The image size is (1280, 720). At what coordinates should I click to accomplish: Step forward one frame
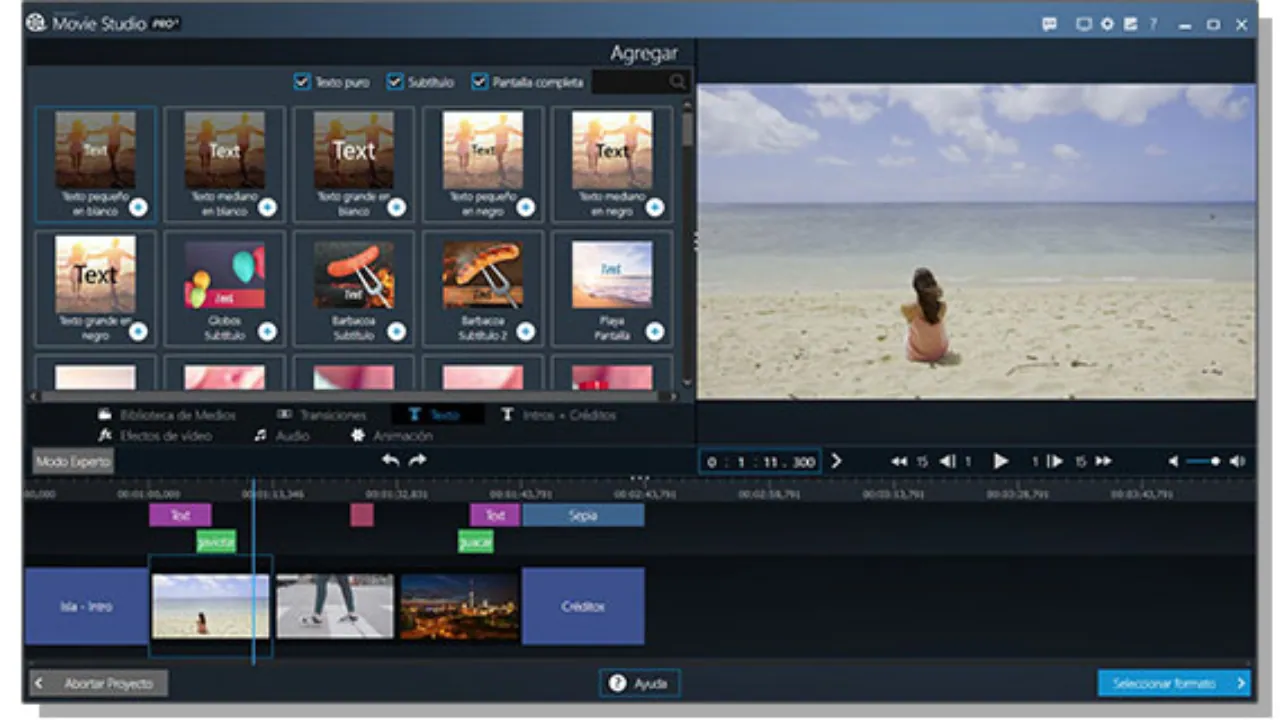click(x=1054, y=461)
